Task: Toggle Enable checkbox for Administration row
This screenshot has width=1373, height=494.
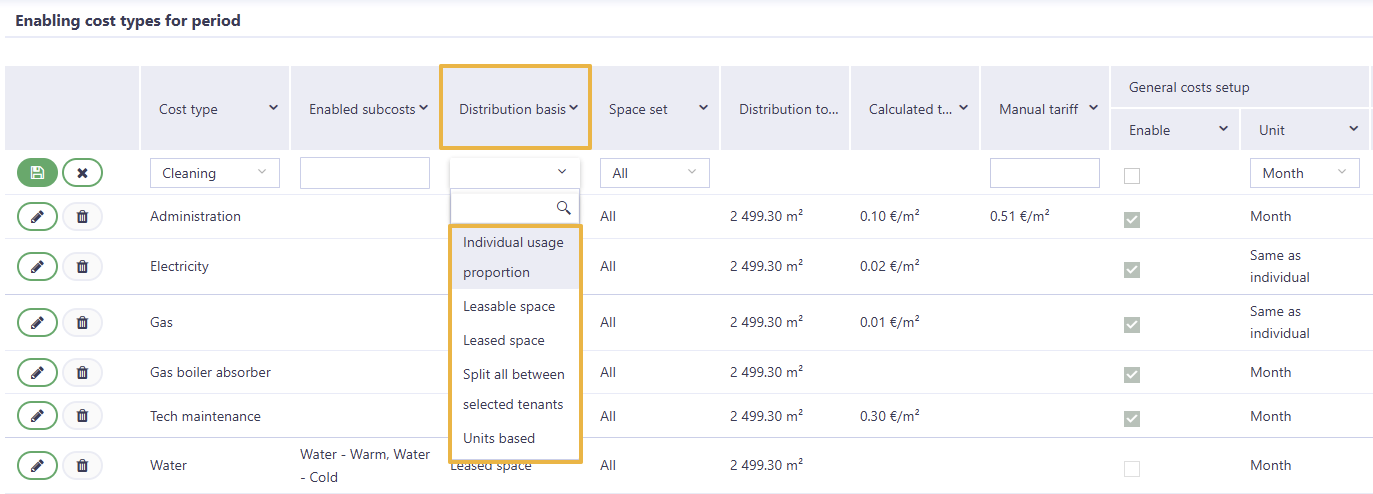Action: point(1132,219)
